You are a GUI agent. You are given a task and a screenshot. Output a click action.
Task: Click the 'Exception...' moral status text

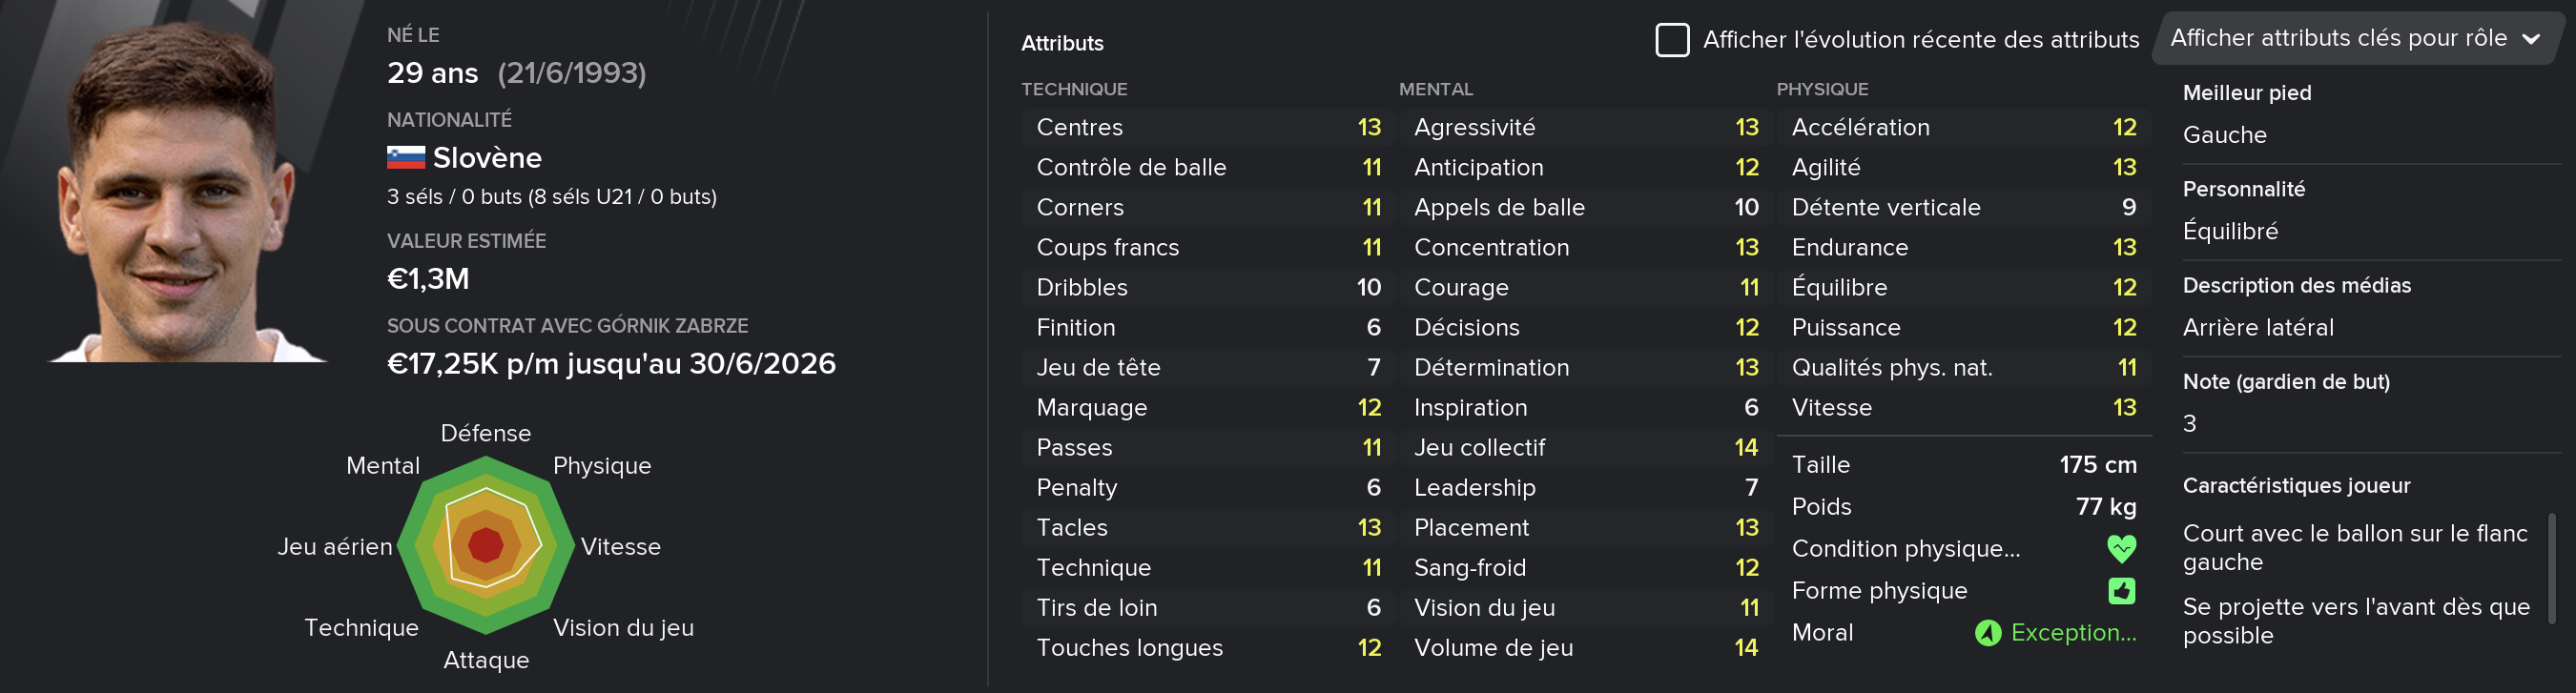(2072, 633)
